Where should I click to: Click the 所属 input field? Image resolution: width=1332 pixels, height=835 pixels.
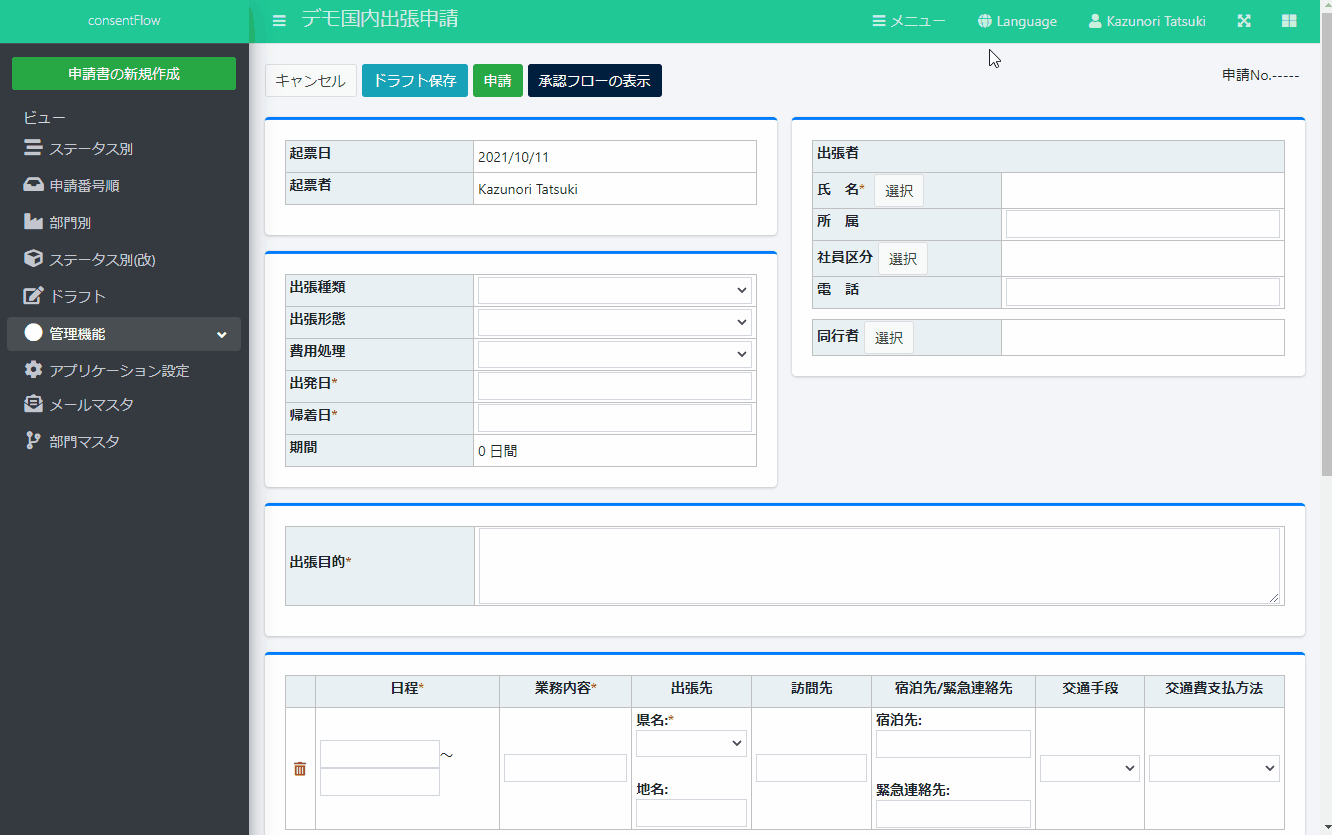1143,224
